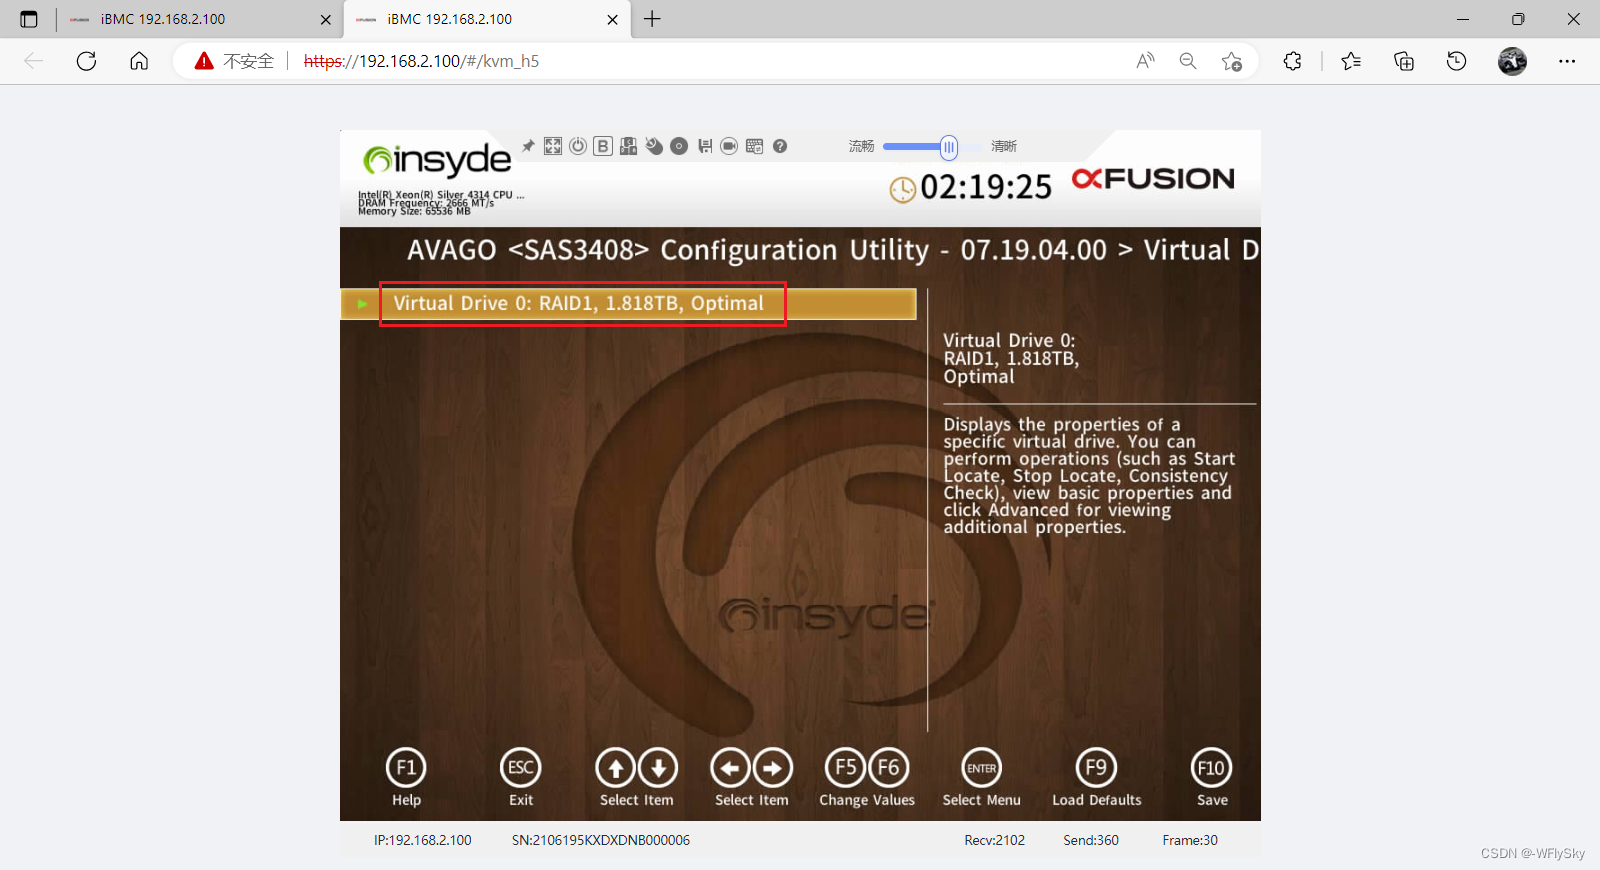The height and width of the screenshot is (870, 1600).
Task: Click the floppy image save icon
Action: tap(705, 146)
